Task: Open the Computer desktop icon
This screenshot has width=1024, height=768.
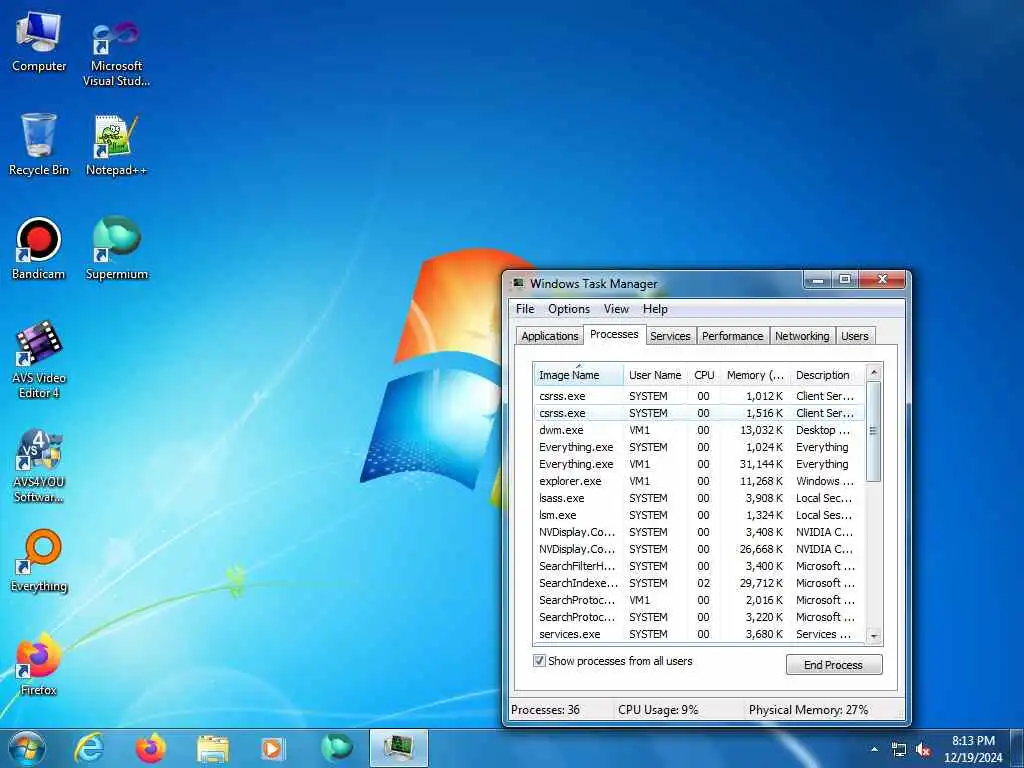Action: coord(39,41)
